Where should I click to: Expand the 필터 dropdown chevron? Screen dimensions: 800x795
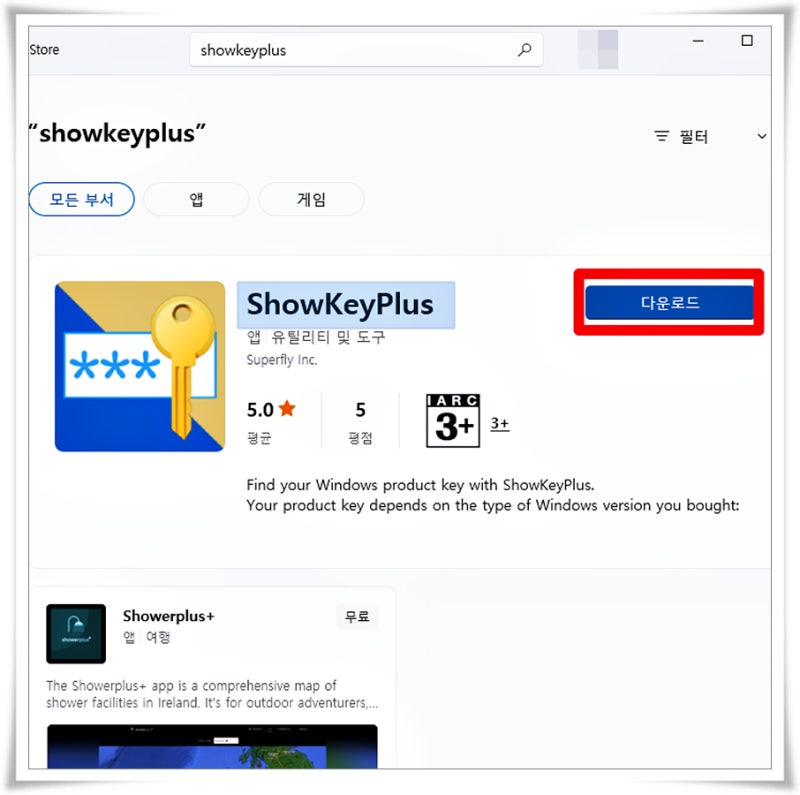[762, 136]
